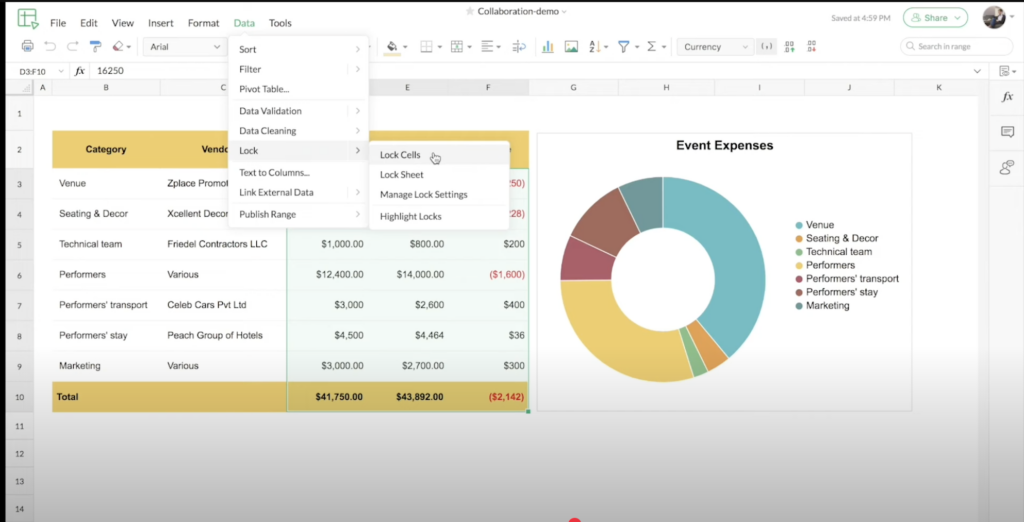Click the star favorite icon beside title
1024x522 pixels.
pyautogui.click(x=470, y=11)
